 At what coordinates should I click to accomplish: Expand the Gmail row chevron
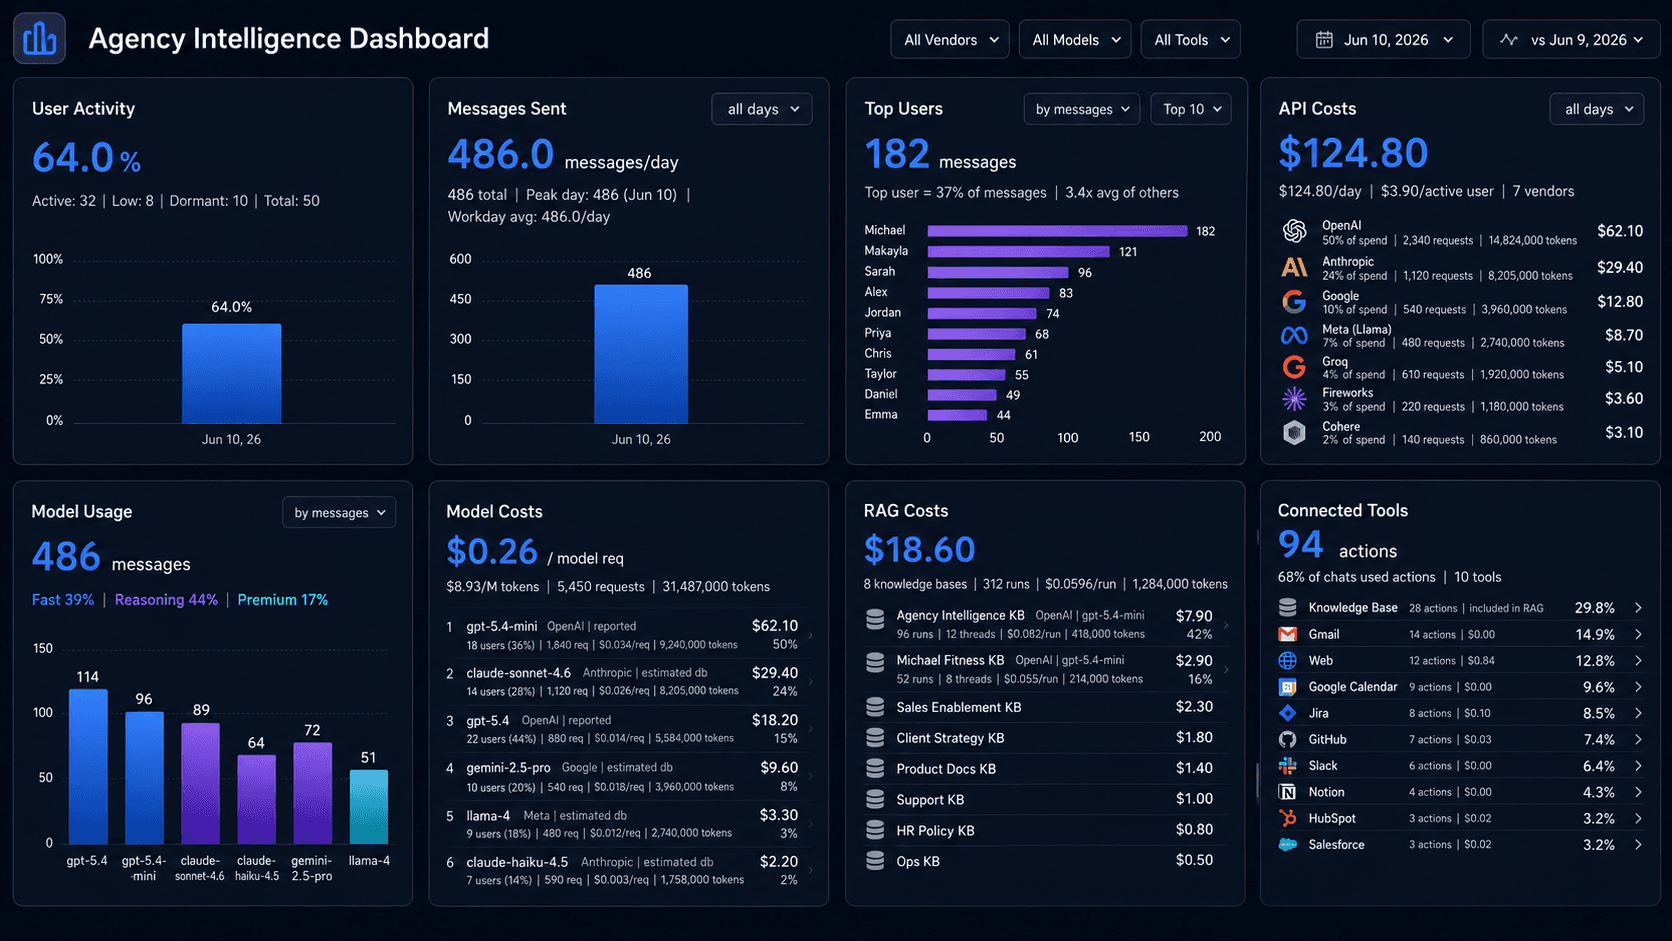click(x=1638, y=634)
